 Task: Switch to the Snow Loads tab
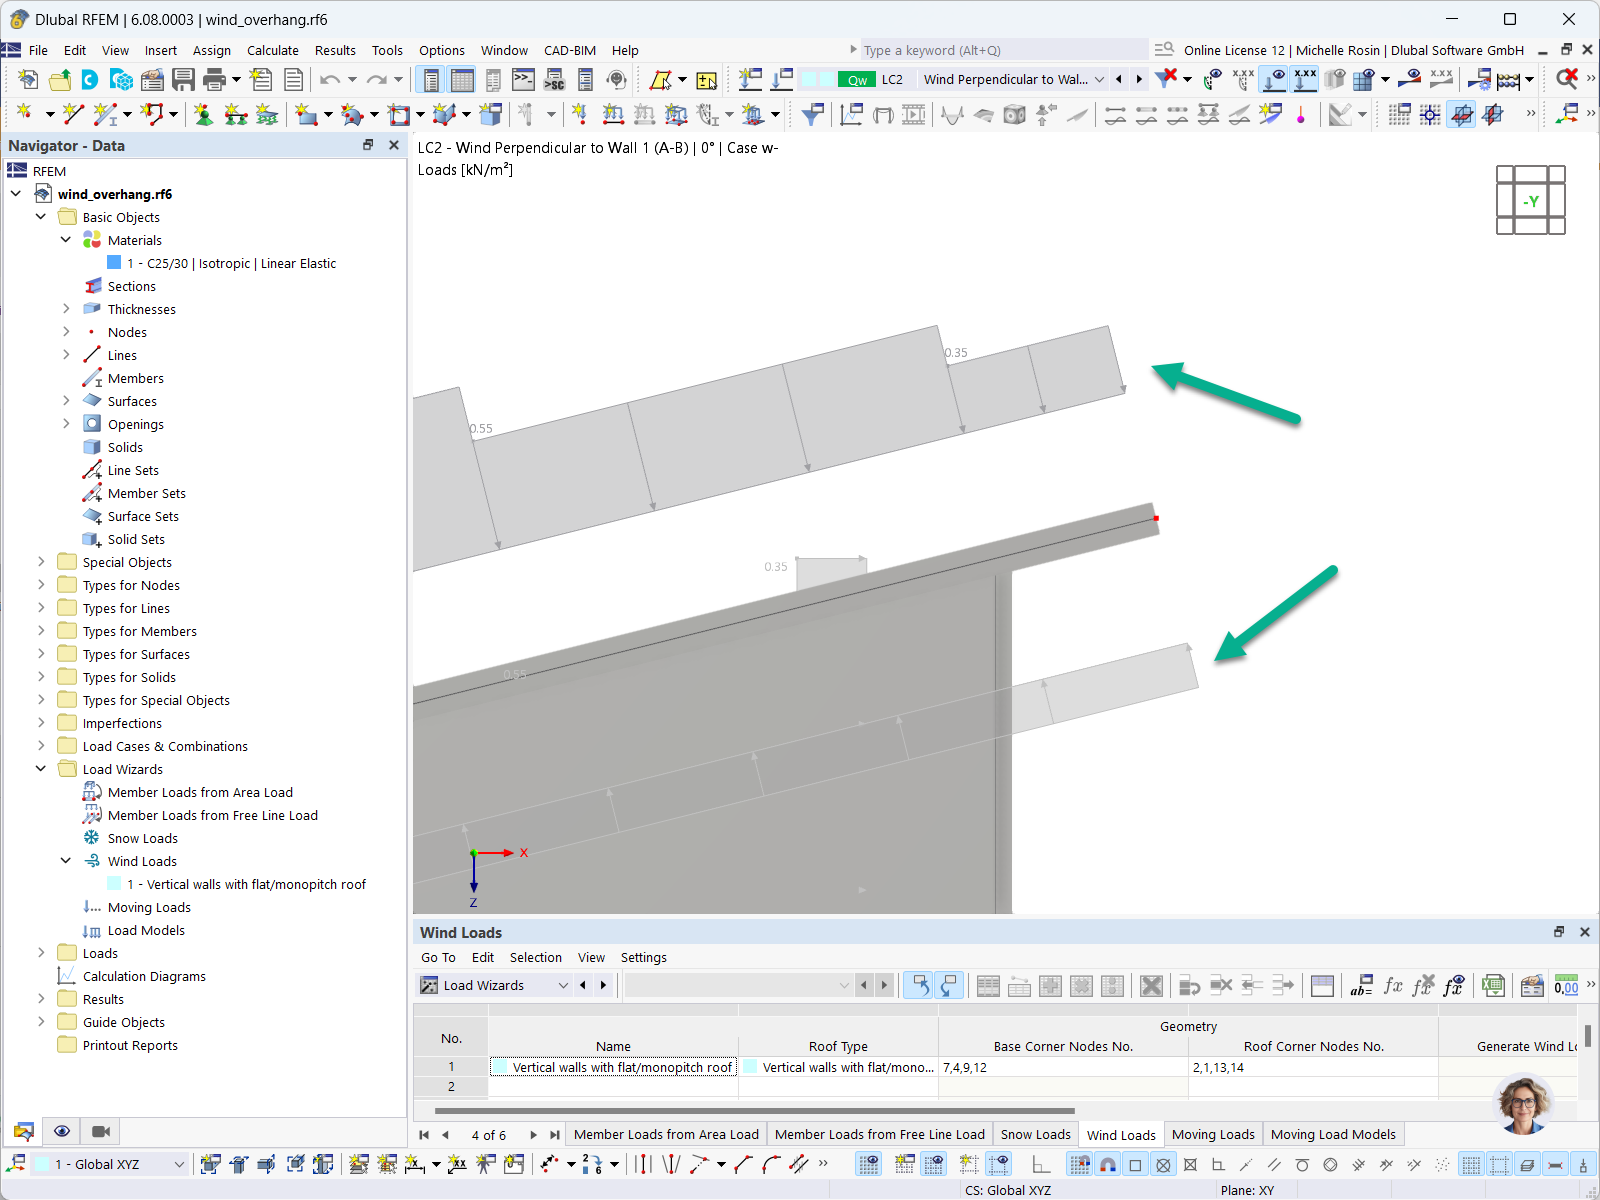tap(1035, 1134)
